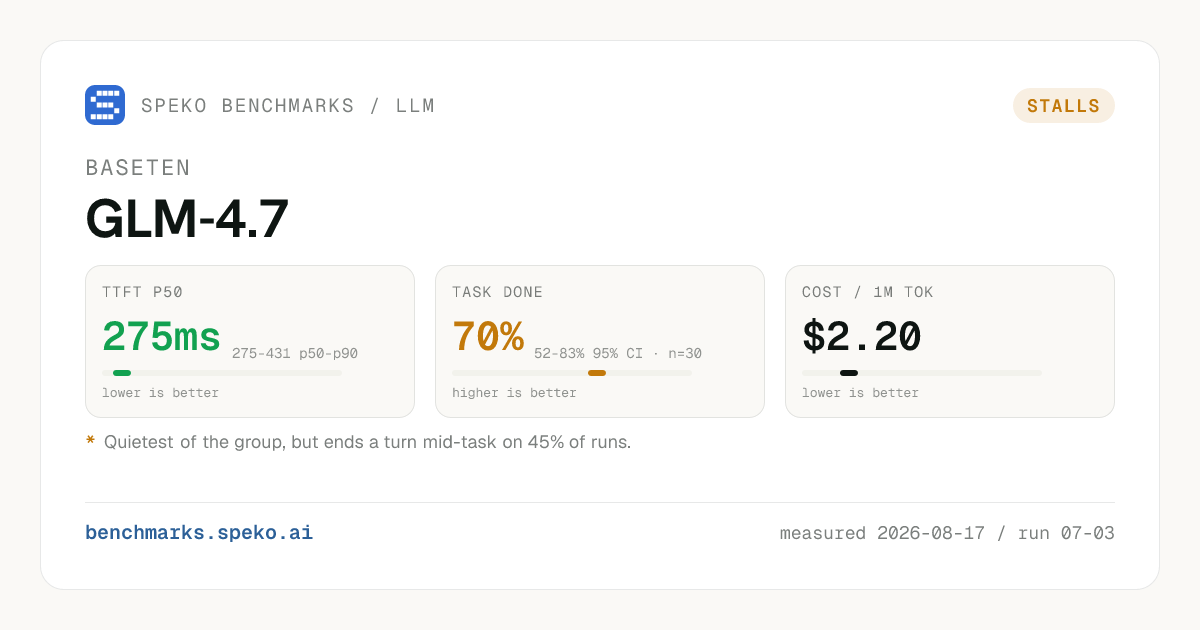Click the footnote about quietest of group
The image size is (1200, 630).
point(368,442)
